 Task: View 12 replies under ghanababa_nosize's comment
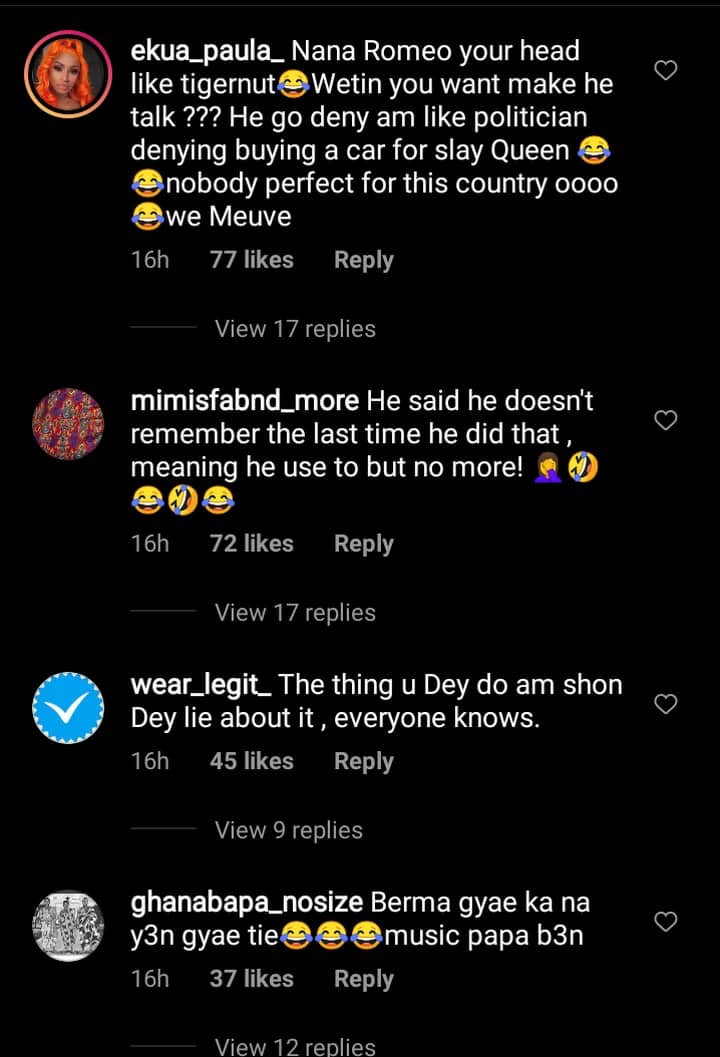pyautogui.click(x=295, y=1046)
